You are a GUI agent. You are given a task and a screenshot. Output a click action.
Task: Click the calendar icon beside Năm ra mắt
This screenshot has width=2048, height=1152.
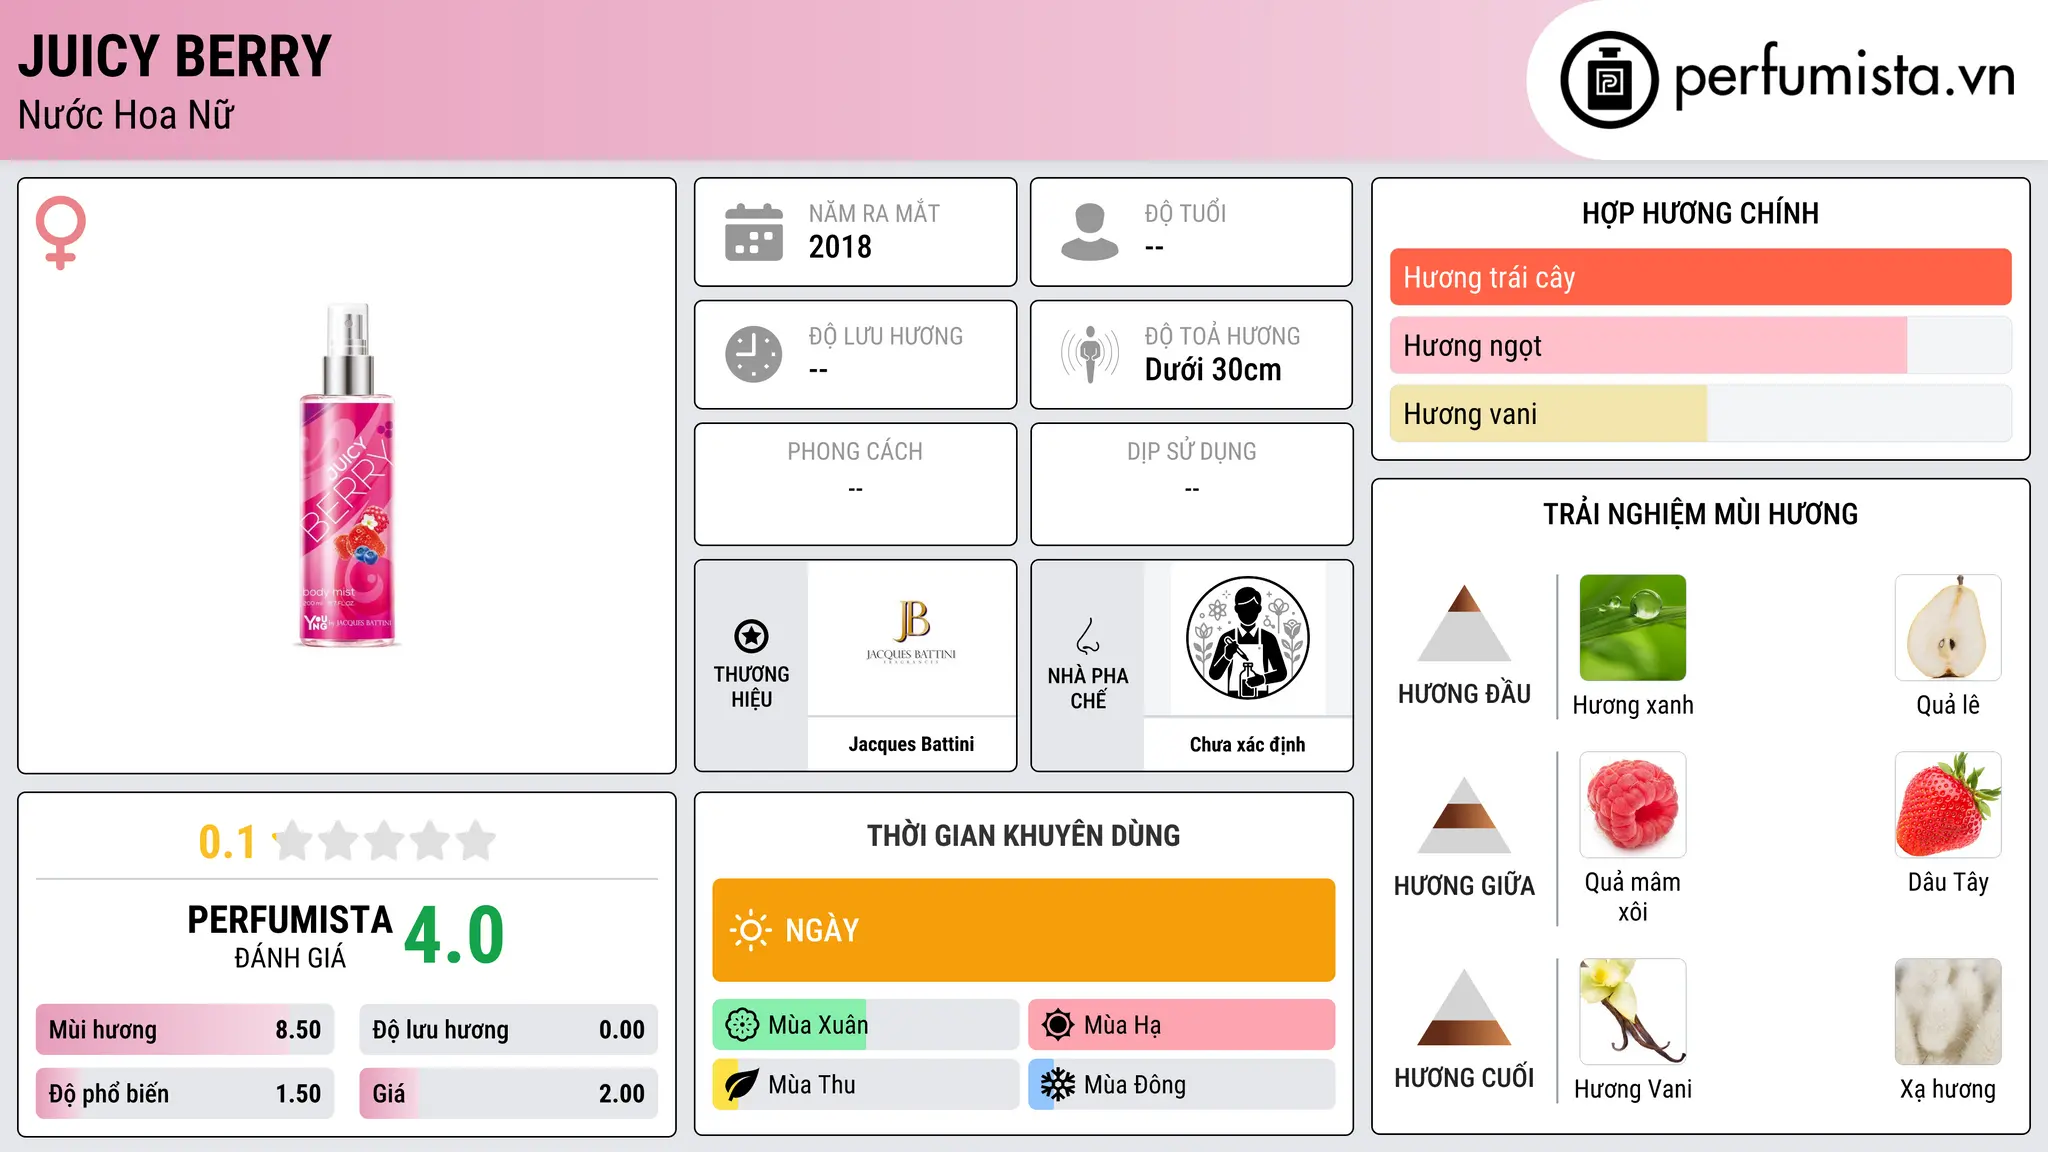pos(754,232)
